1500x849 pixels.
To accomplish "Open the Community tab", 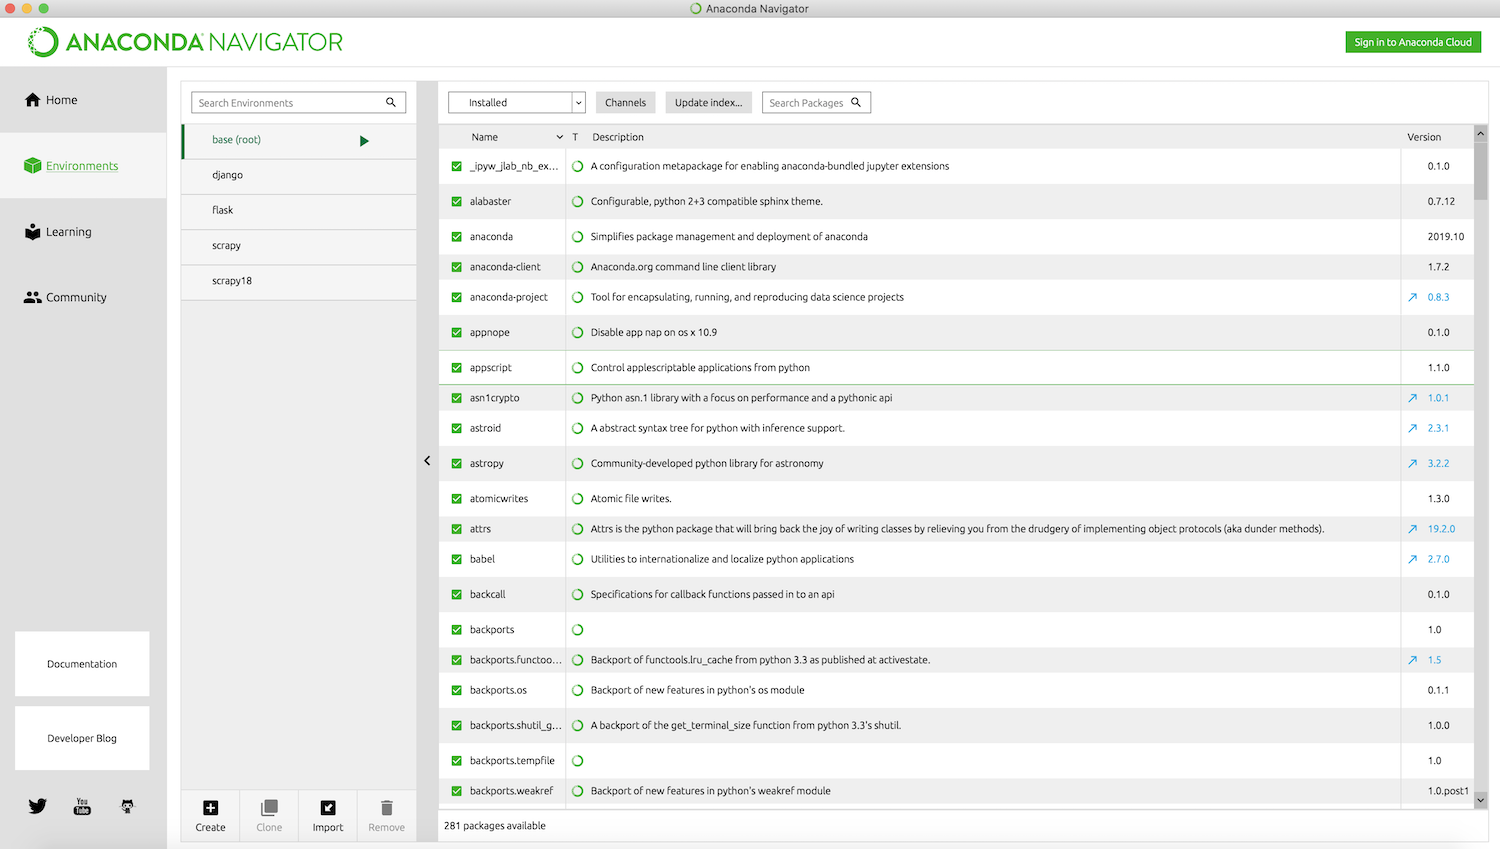I will [x=83, y=297].
